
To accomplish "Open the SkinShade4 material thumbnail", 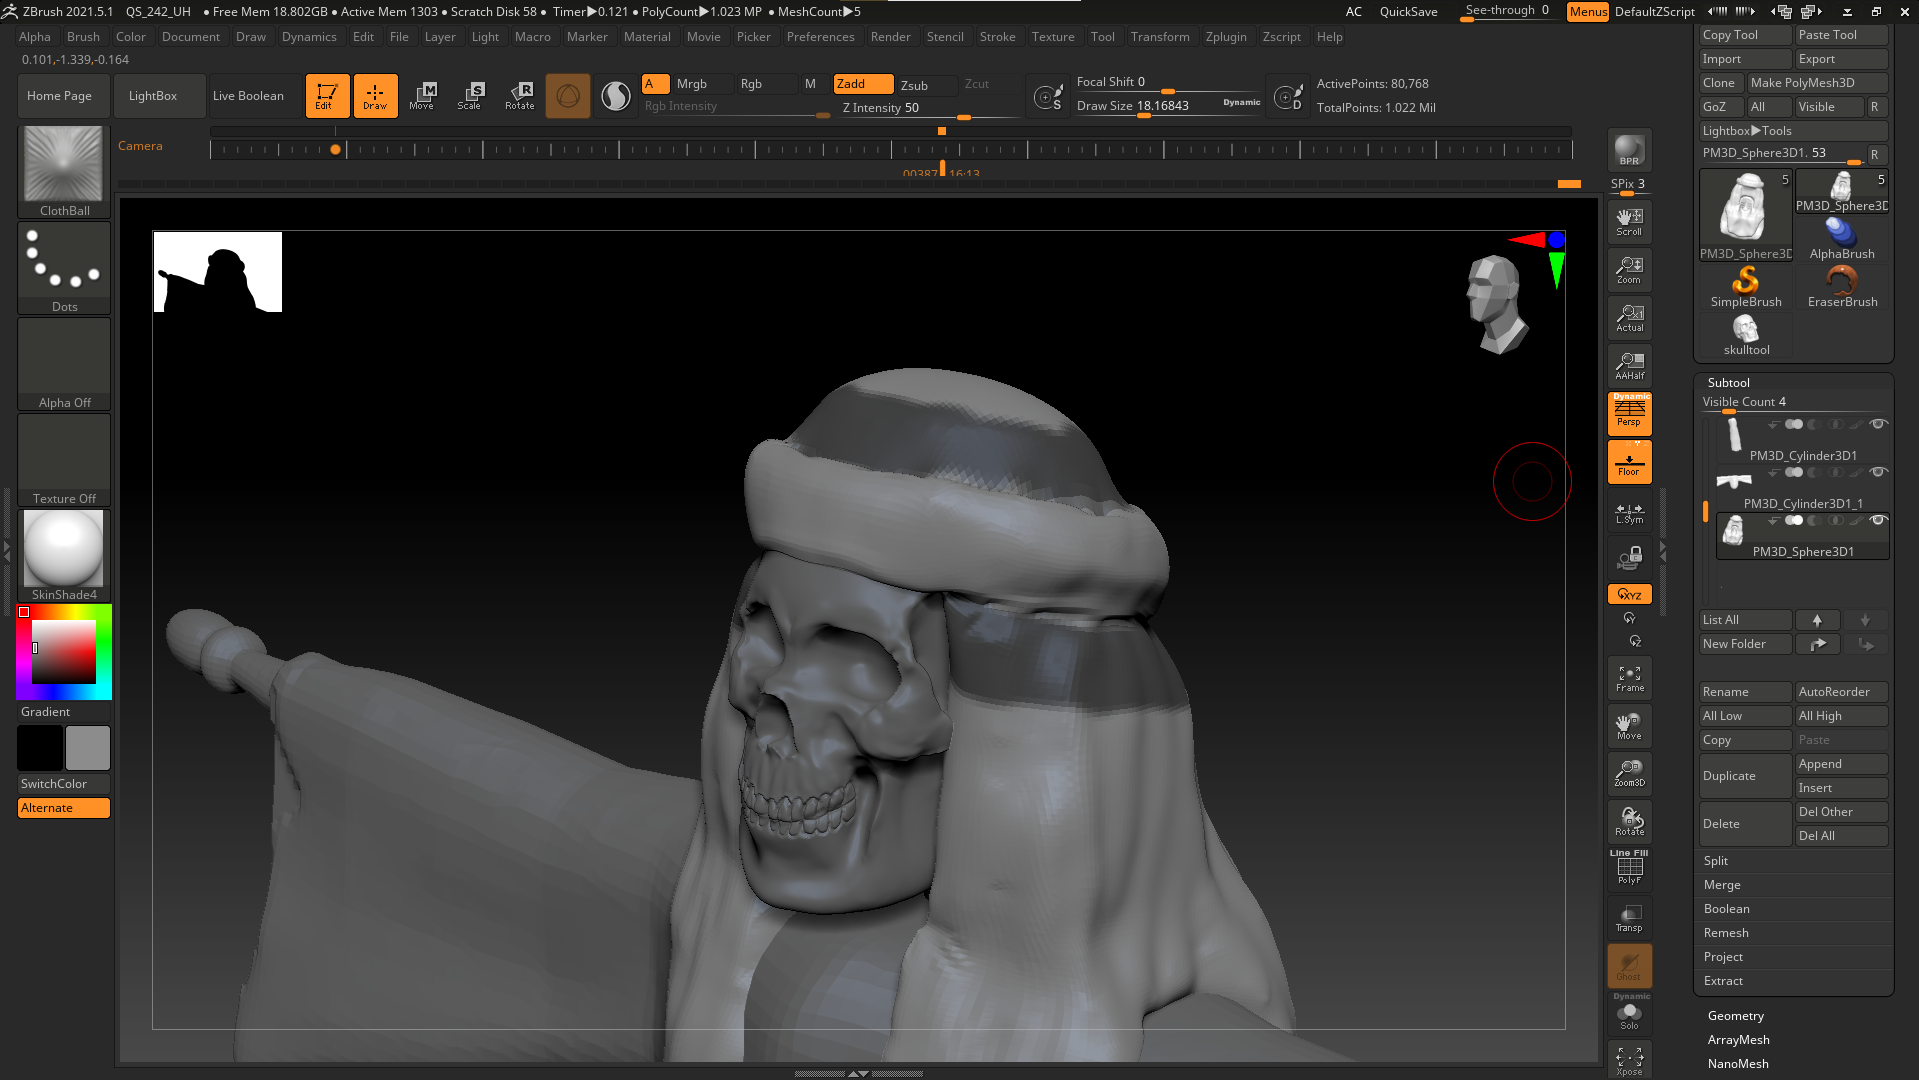I will tap(64, 548).
